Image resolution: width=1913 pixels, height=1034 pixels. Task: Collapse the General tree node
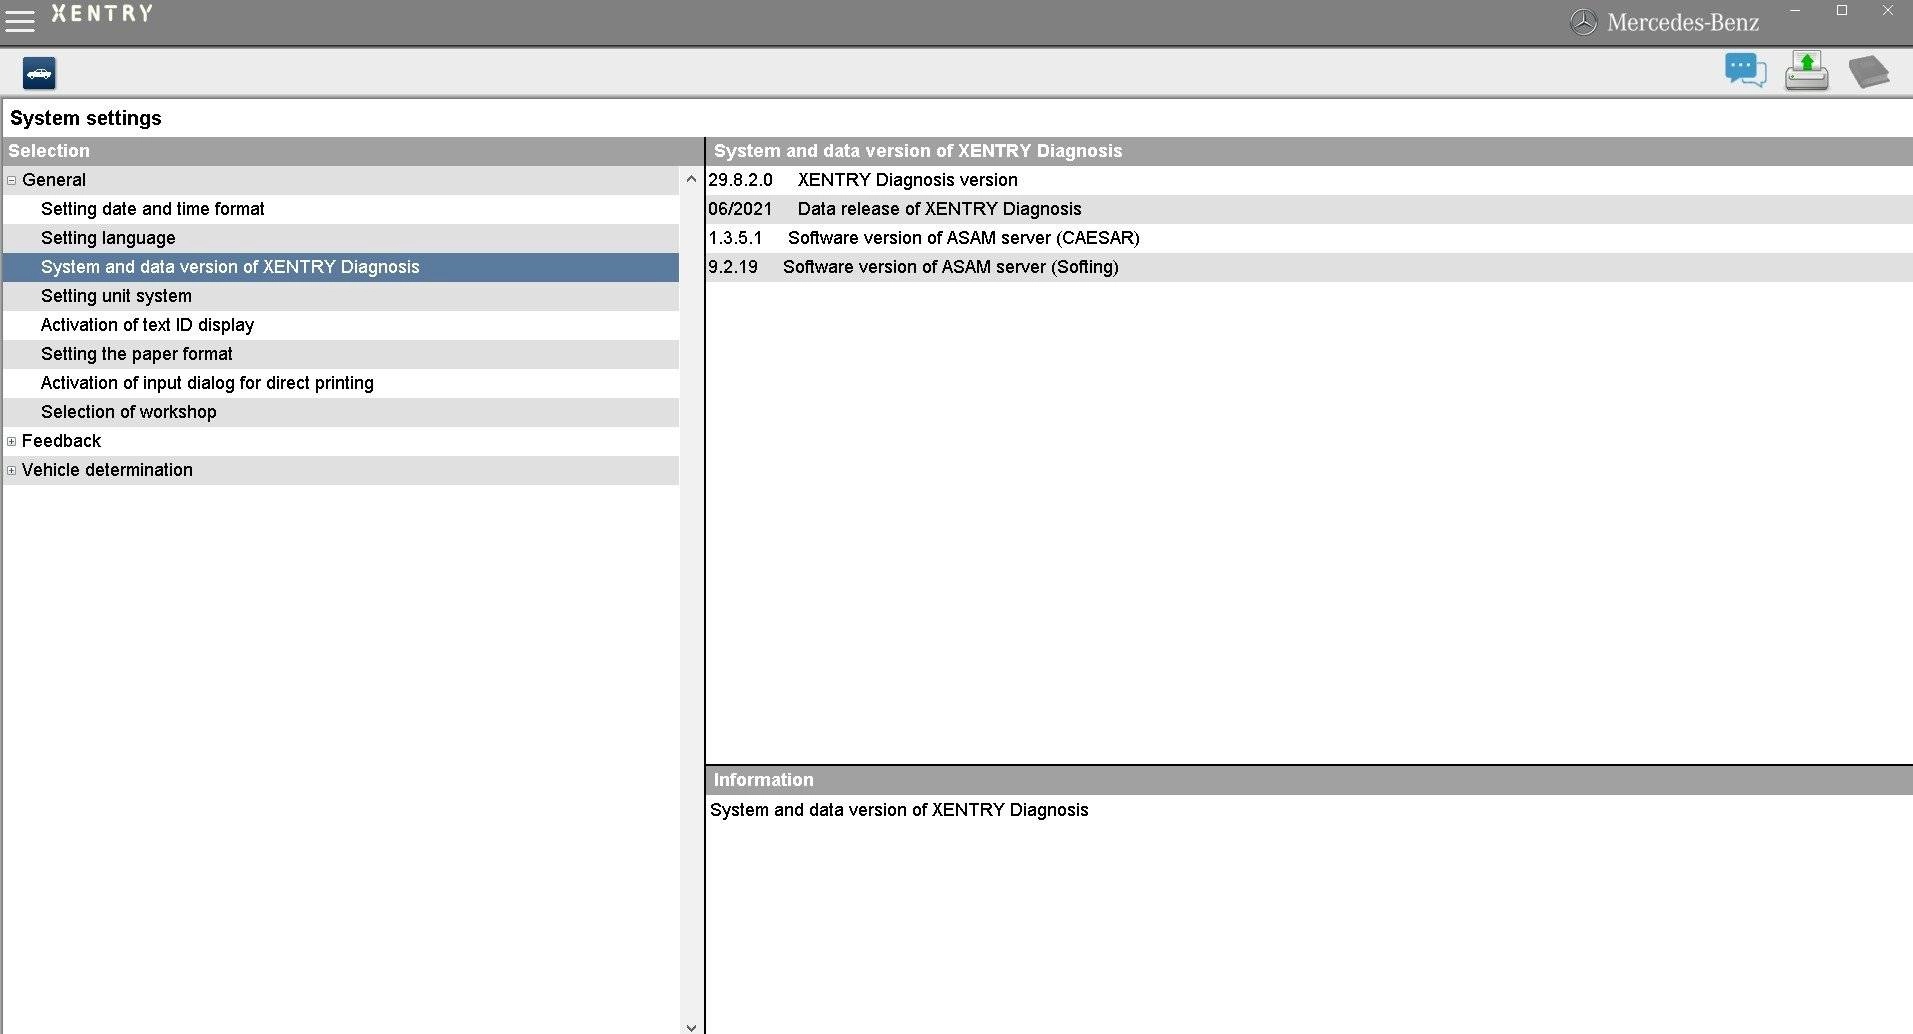(12, 180)
